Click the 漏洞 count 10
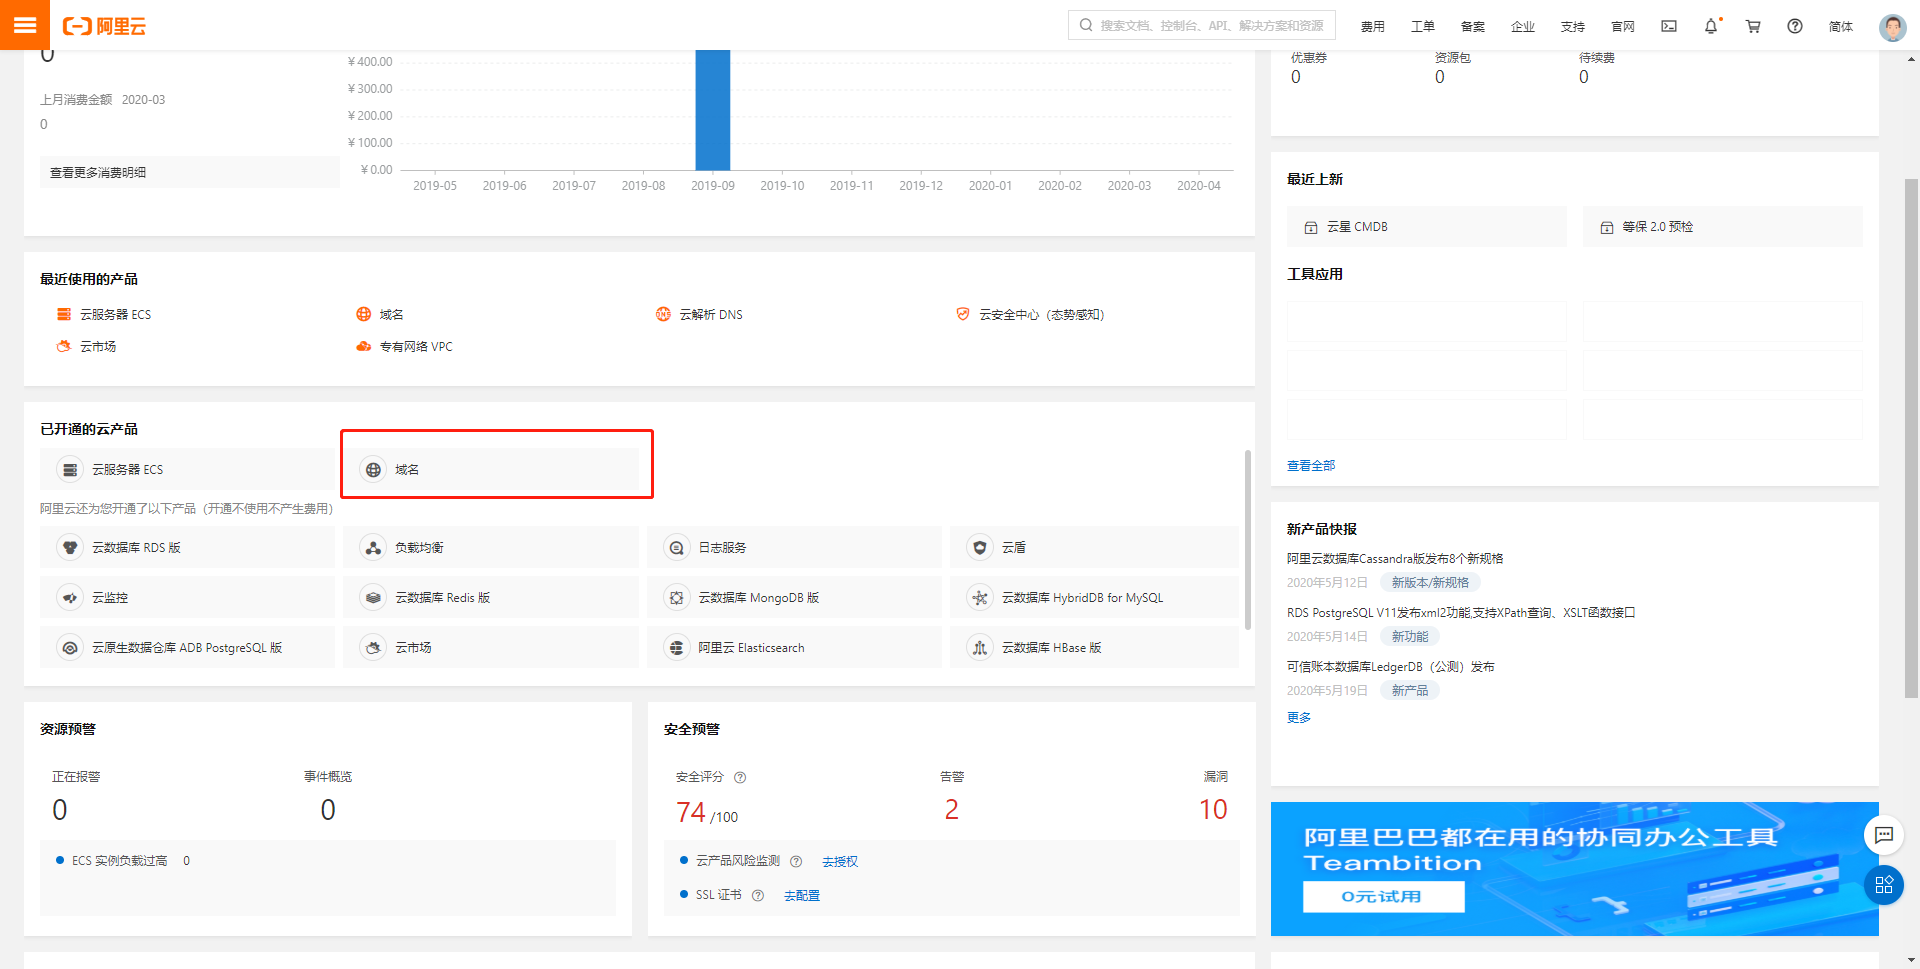 [x=1213, y=810]
